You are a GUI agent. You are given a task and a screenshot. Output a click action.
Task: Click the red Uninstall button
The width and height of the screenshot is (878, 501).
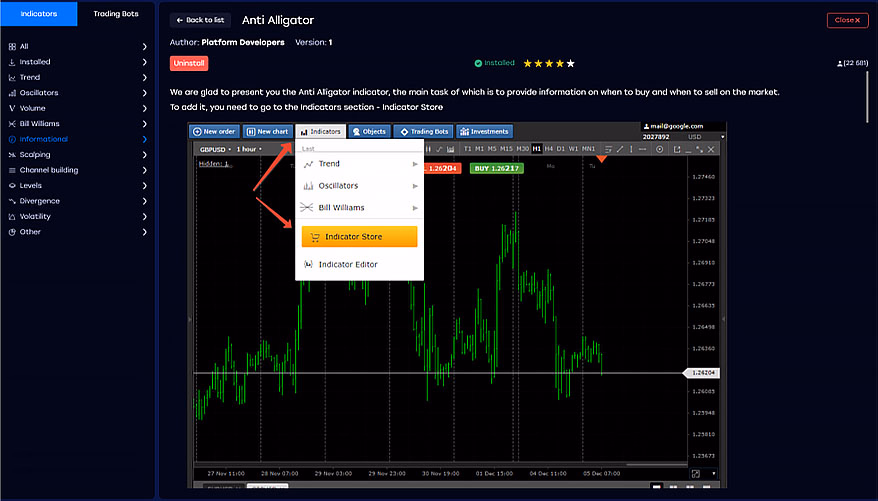189,63
